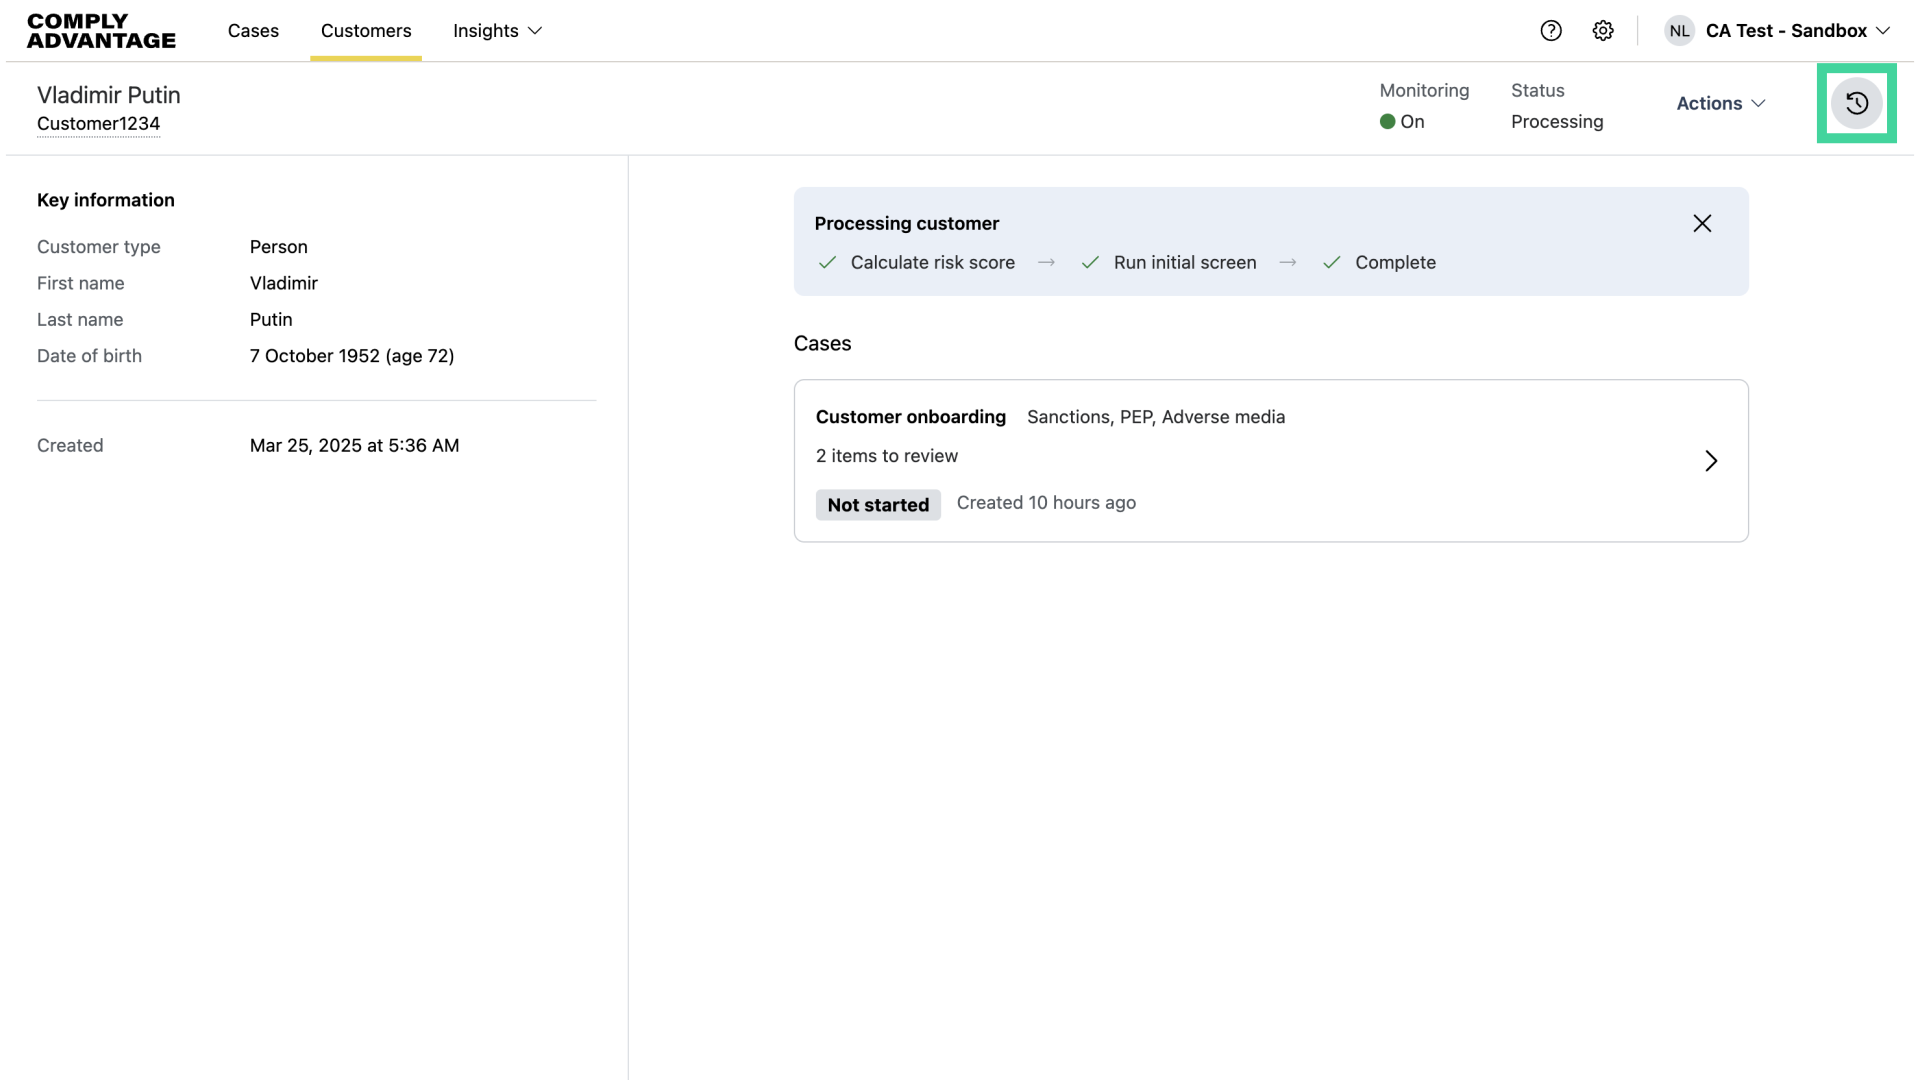This screenshot has width=1920, height=1080.
Task: Expand the Actions dropdown
Action: [x=1720, y=103]
